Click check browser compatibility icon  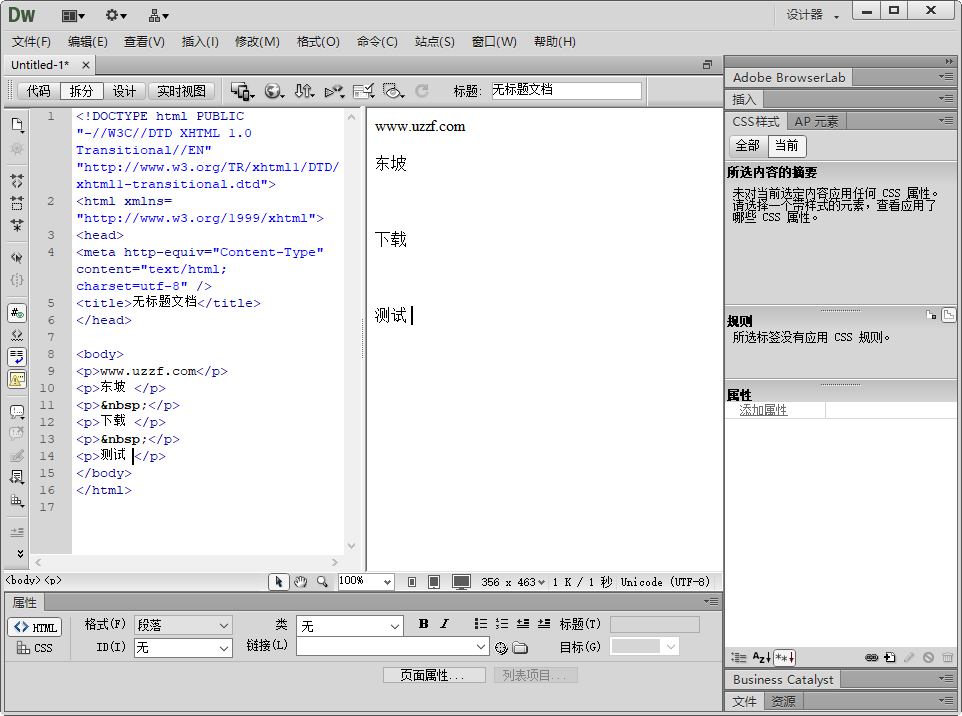(x=364, y=91)
